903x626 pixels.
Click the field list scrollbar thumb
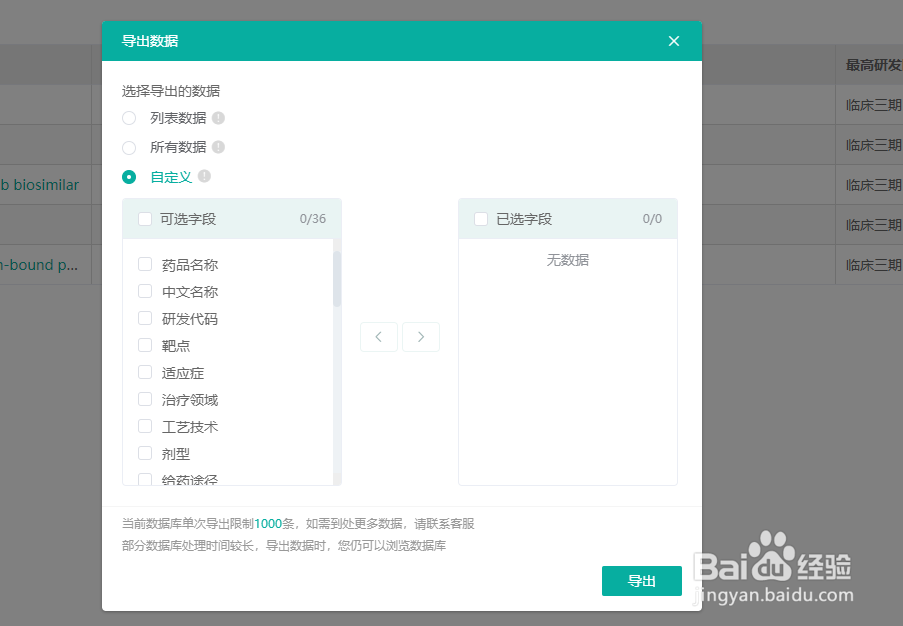tap(337, 279)
